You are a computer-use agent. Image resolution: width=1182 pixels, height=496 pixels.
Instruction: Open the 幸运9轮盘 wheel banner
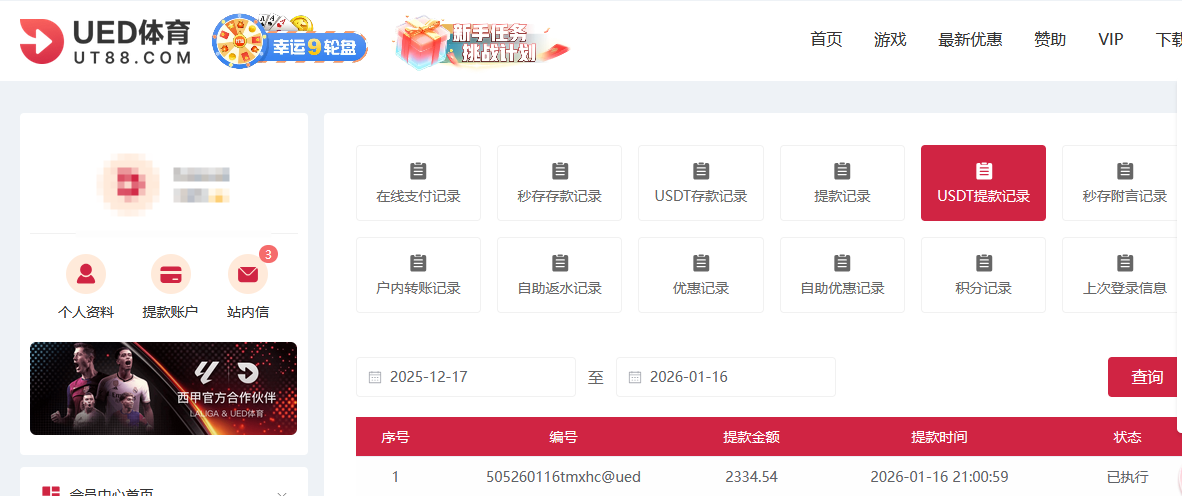[290, 43]
